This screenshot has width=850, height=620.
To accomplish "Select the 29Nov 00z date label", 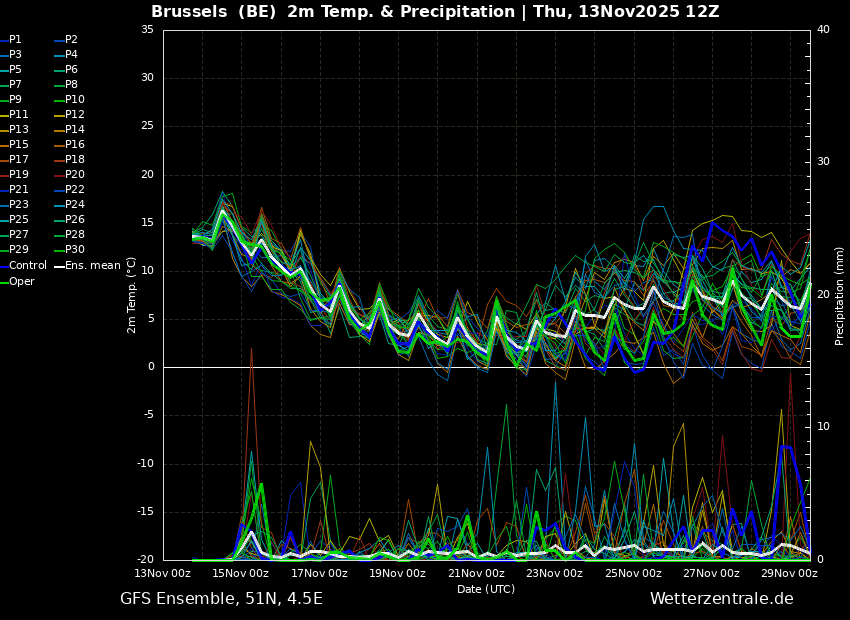I will 789,573.
